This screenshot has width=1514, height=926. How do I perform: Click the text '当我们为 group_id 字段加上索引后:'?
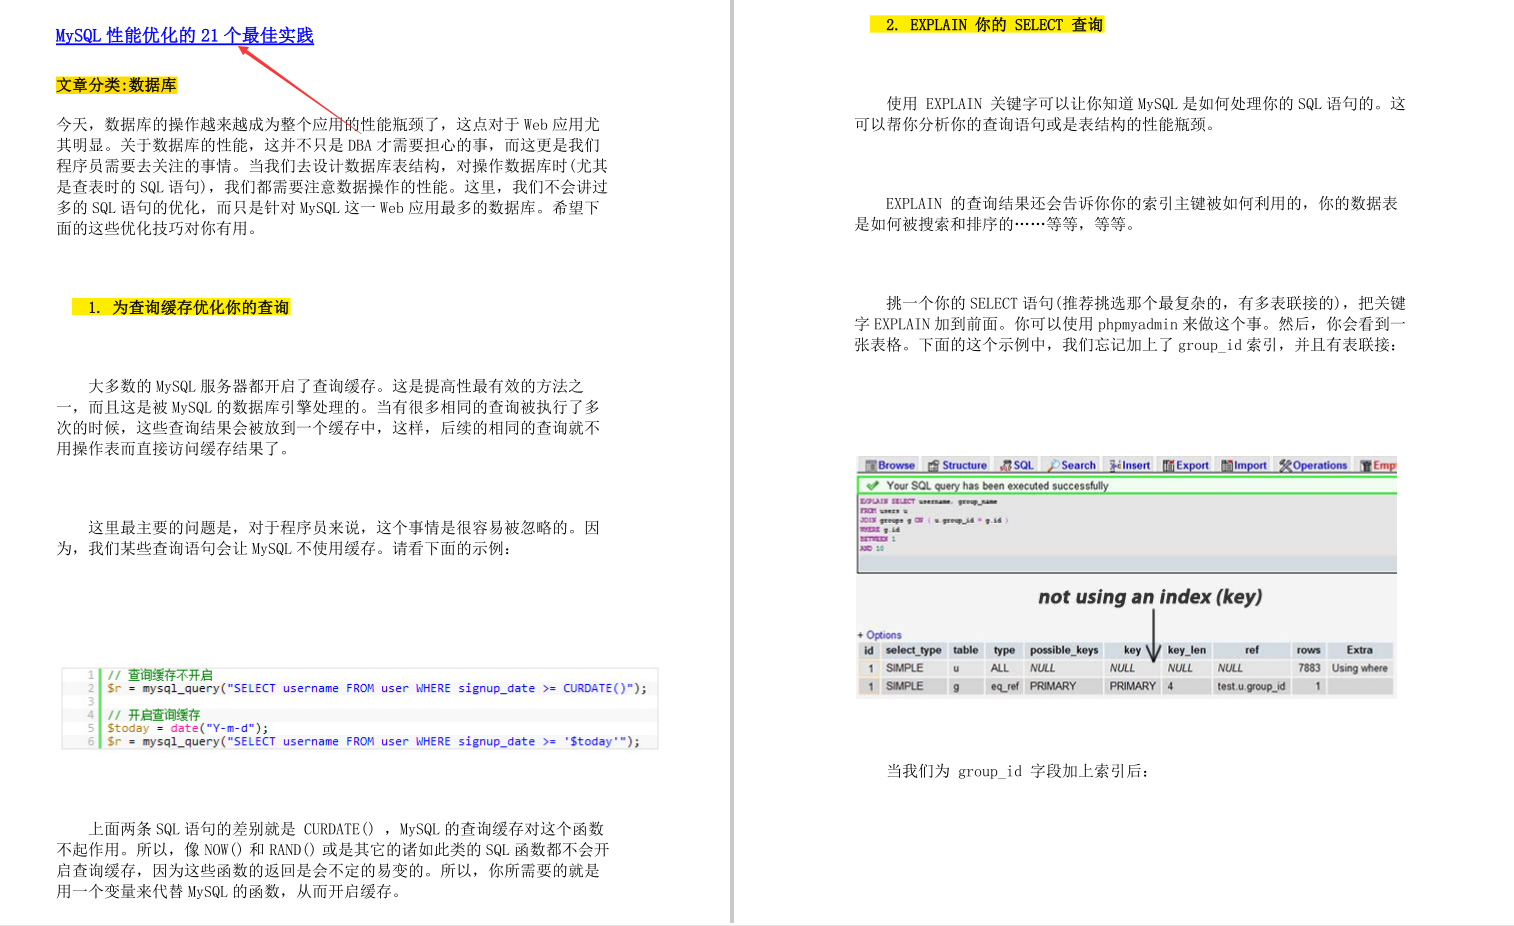click(1018, 771)
